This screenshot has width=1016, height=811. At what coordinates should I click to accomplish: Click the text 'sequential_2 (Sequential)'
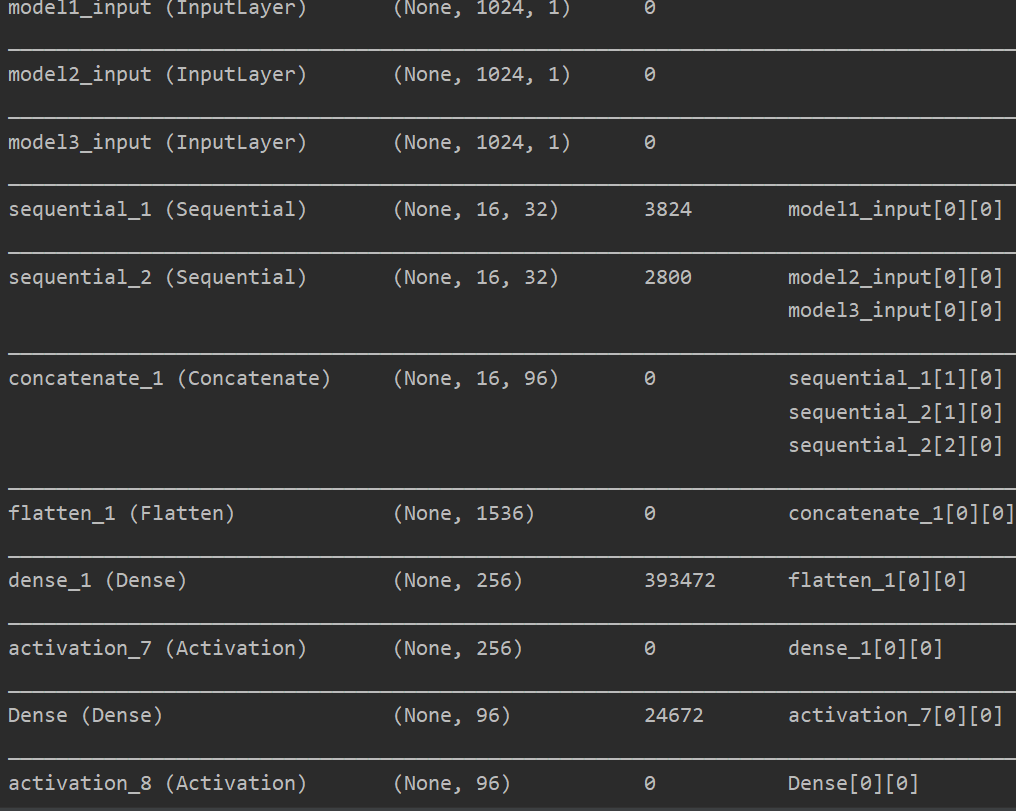157,277
